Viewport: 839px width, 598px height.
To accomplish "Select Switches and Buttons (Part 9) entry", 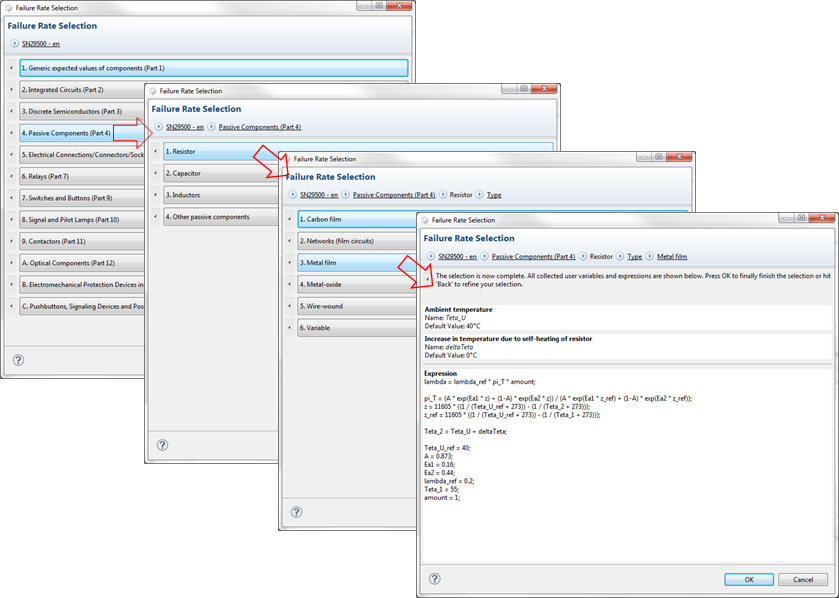I will click(x=82, y=198).
